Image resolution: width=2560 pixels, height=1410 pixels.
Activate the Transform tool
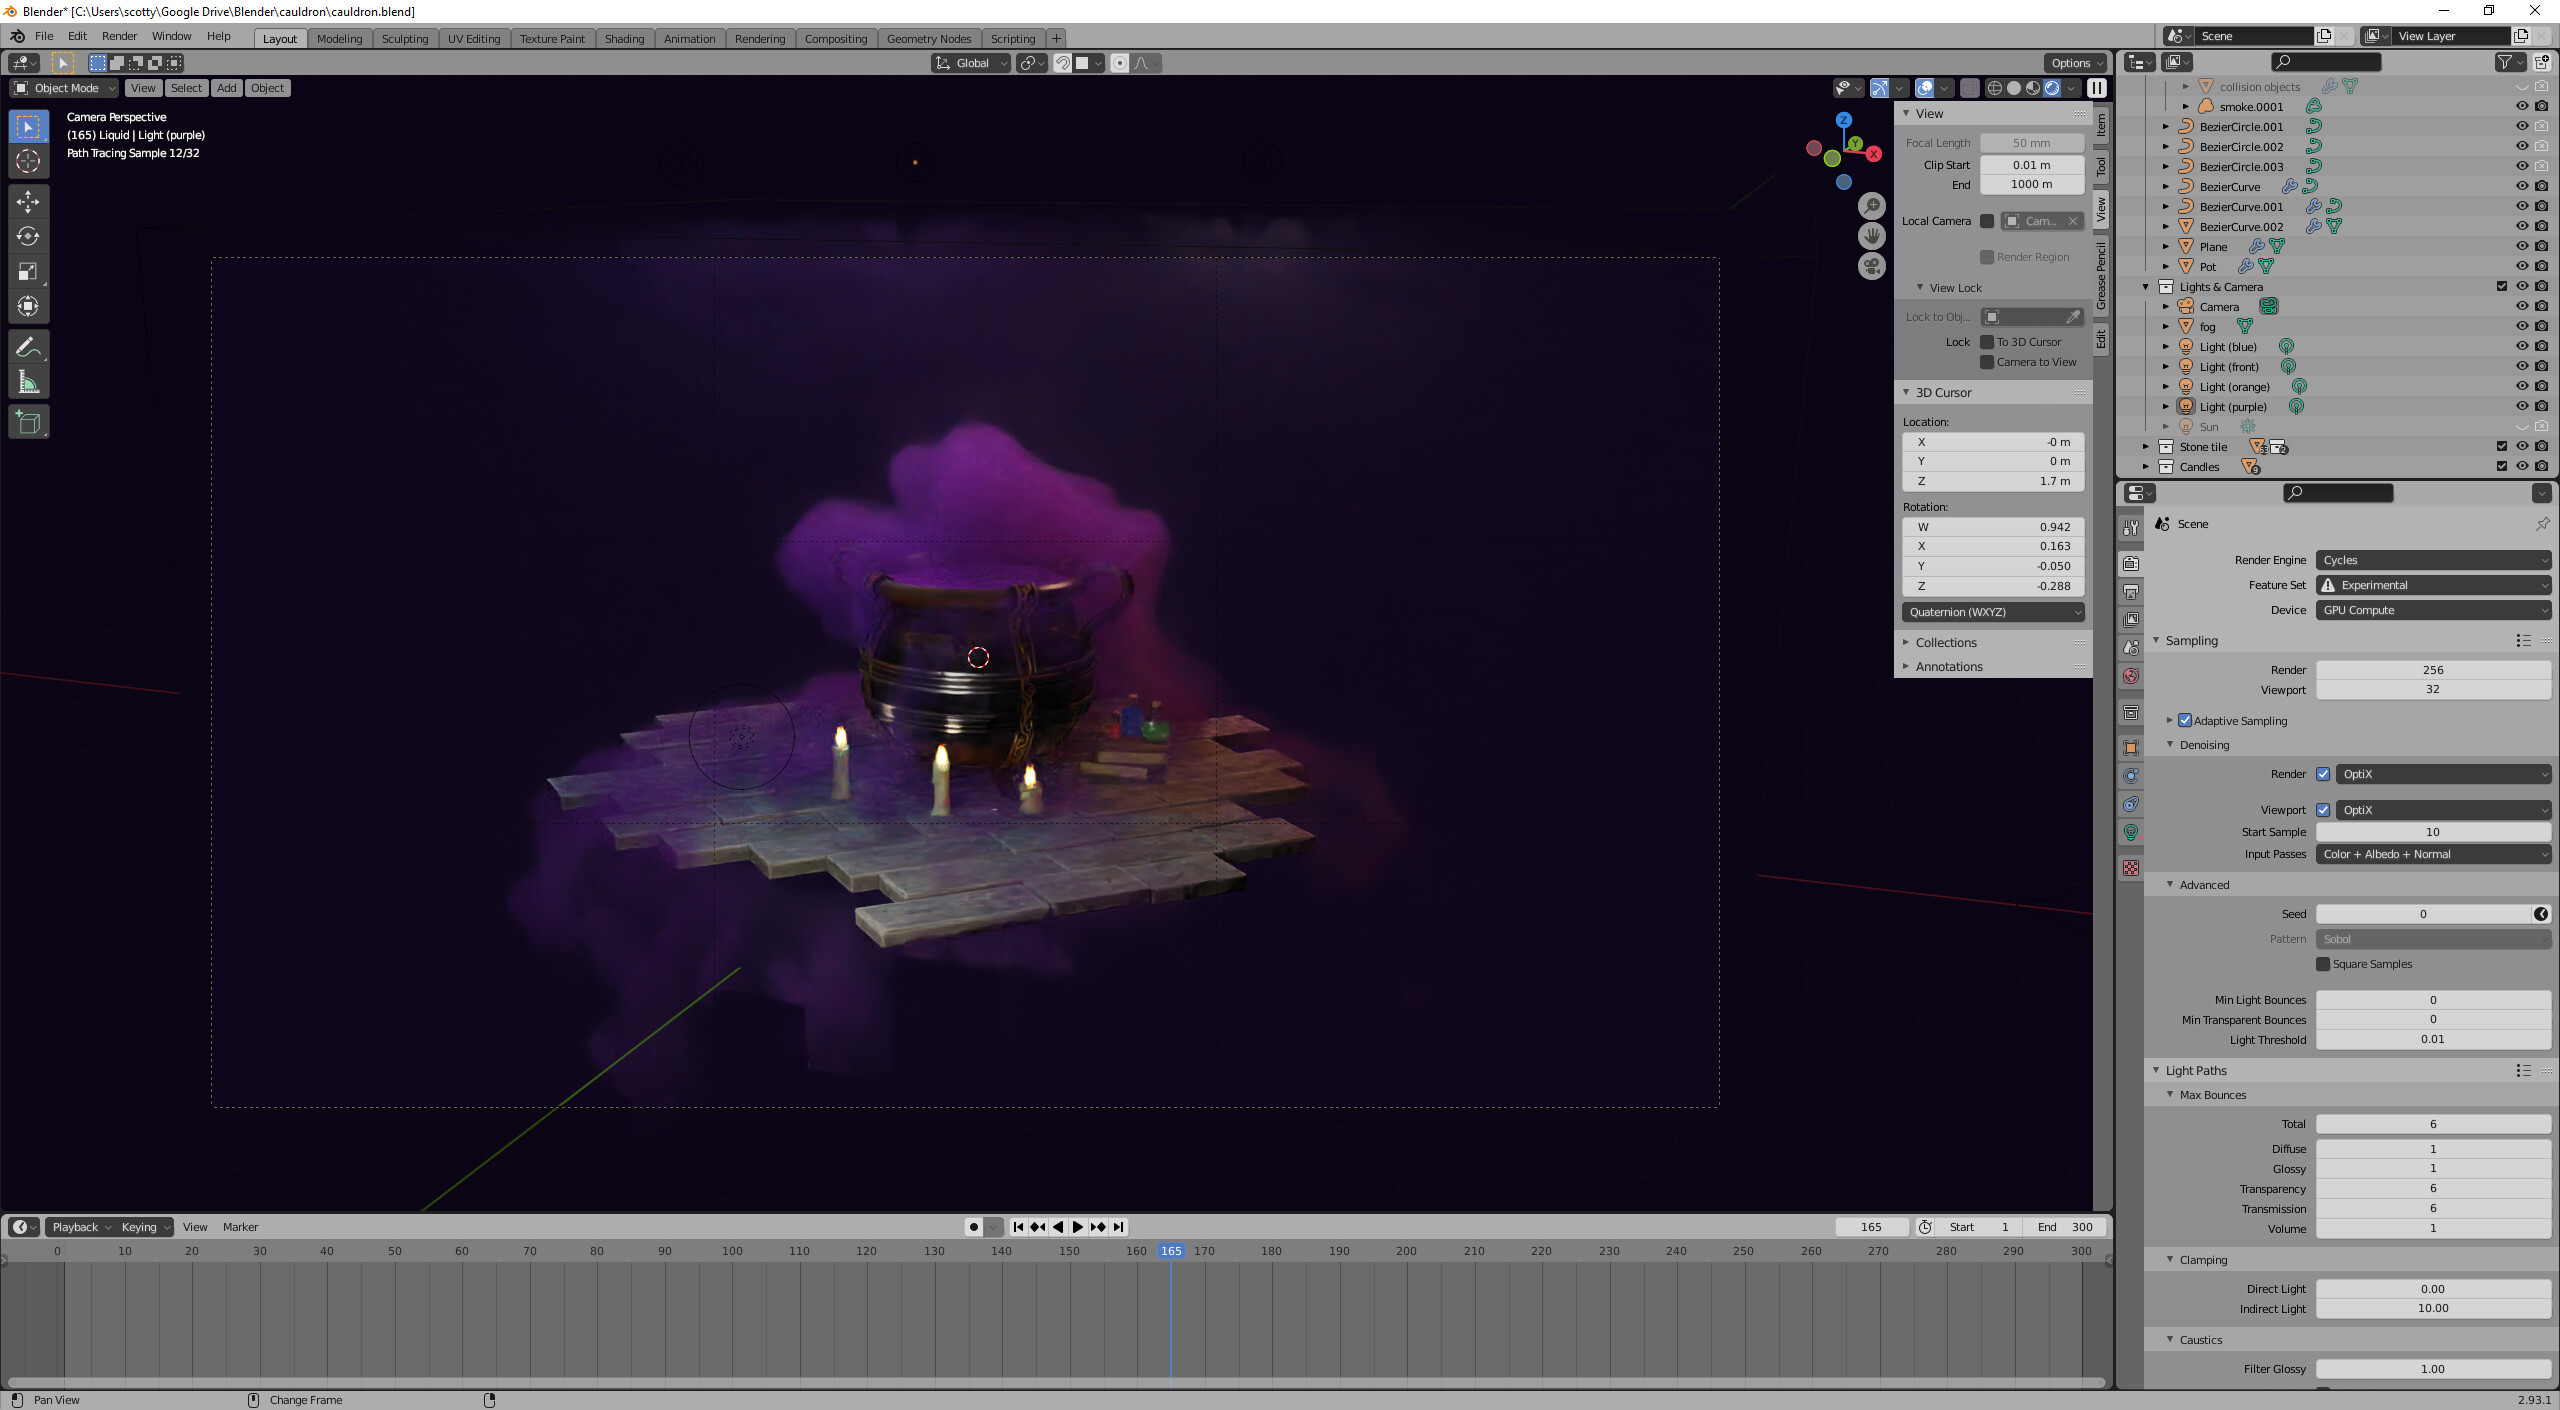pyautogui.click(x=28, y=306)
